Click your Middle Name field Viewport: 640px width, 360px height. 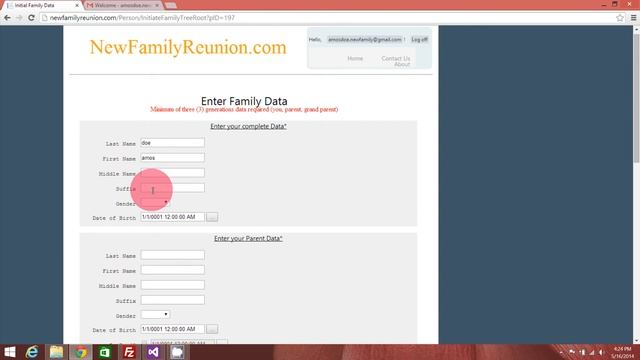tap(173, 173)
